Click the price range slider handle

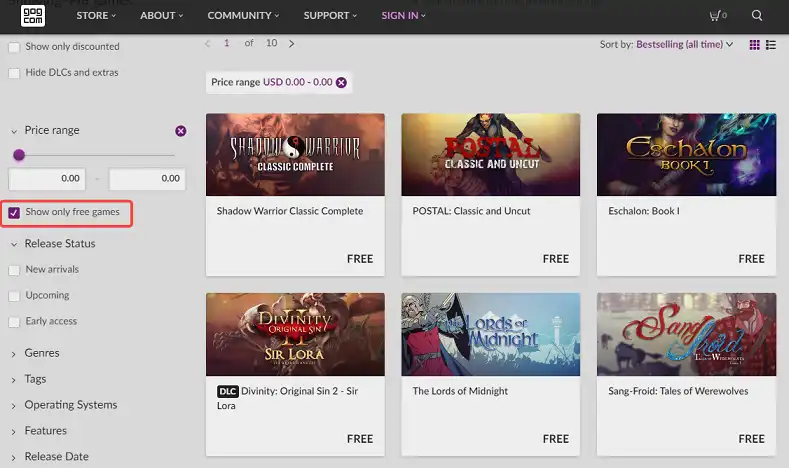point(19,155)
